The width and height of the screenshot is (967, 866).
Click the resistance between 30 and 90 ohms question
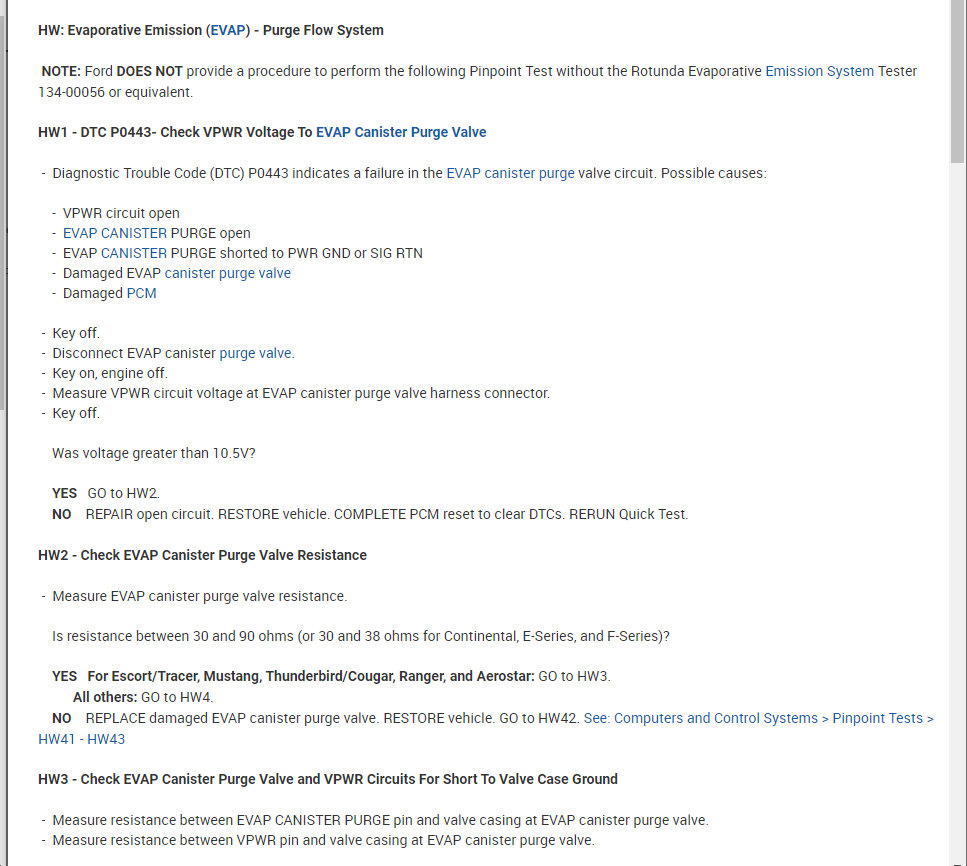pyautogui.click(x=361, y=636)
